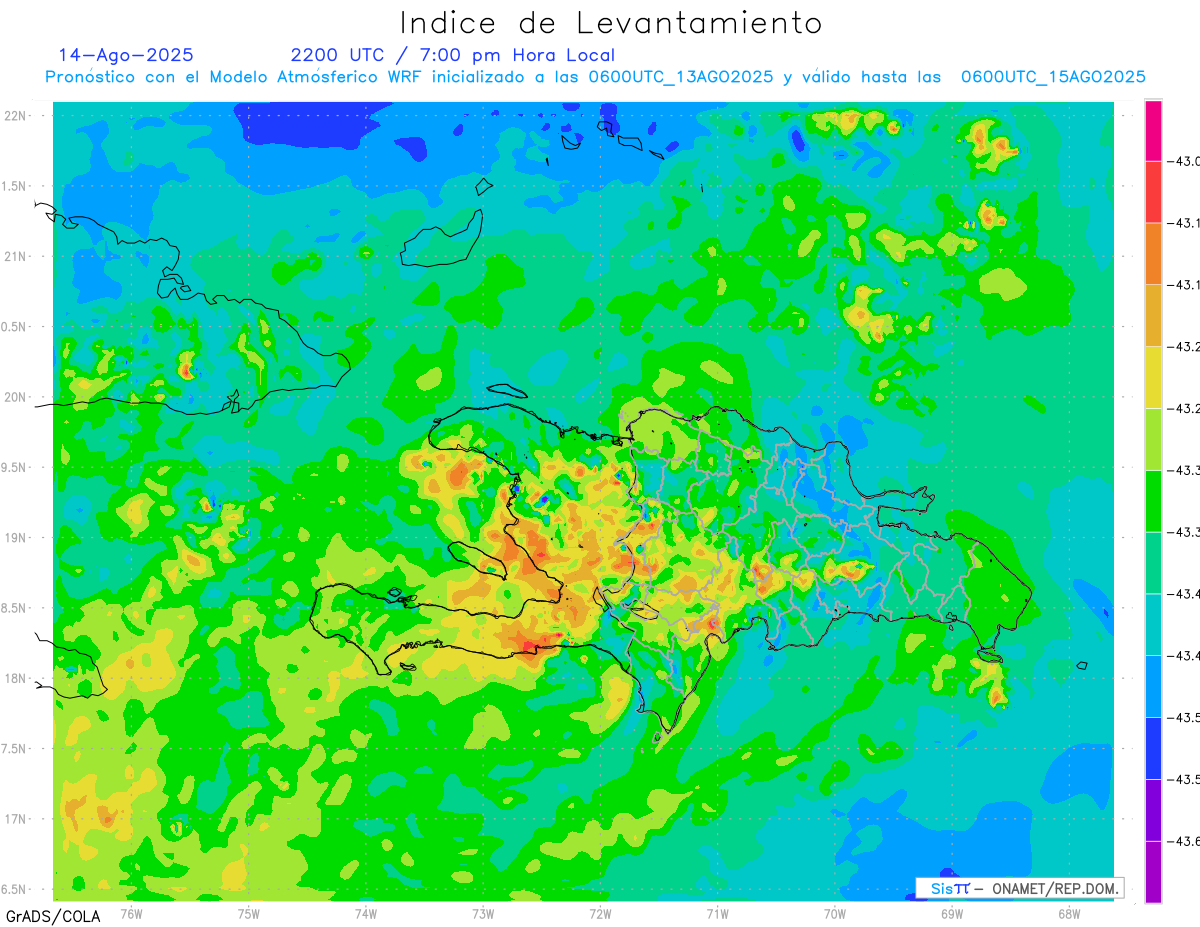Select the bright yellow legend swatch
This screenshot has height=927, width=1200.
(1153, 377)
